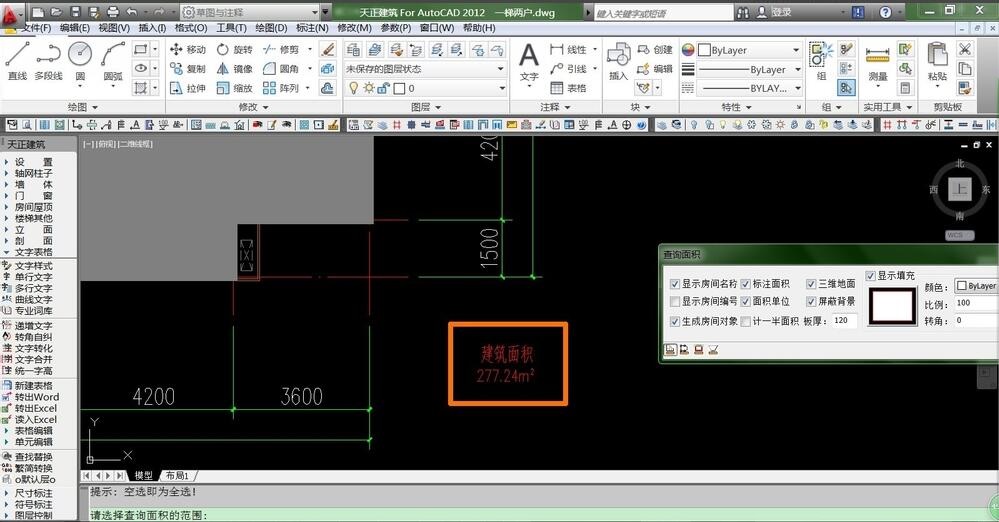Click 单行文字 command in the sidebar
Viewport: 999px width, 522px height.
[x=33, y=277]
